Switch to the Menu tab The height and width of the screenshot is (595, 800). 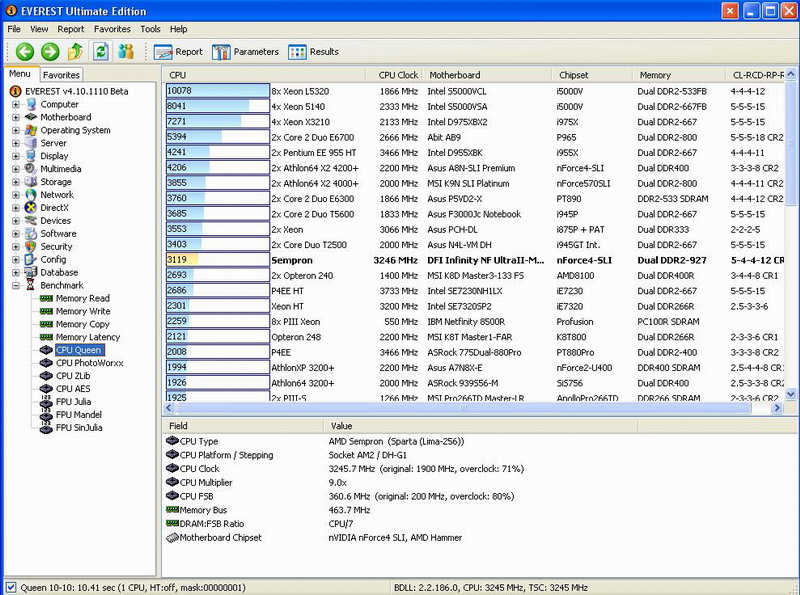[20, 73]
